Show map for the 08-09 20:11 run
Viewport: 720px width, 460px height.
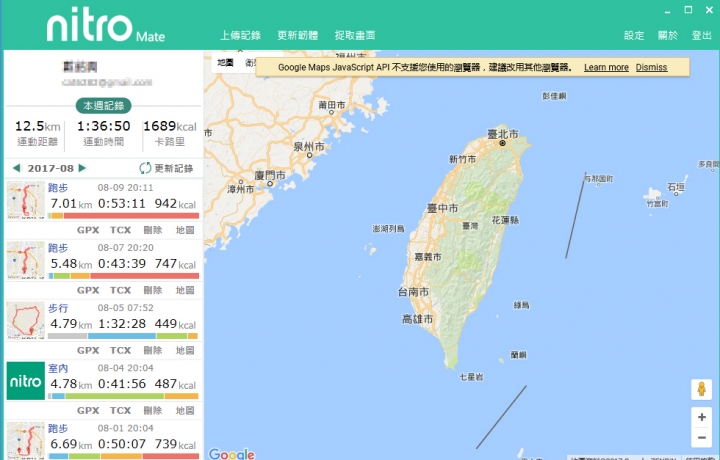click(x=185, y=230)
